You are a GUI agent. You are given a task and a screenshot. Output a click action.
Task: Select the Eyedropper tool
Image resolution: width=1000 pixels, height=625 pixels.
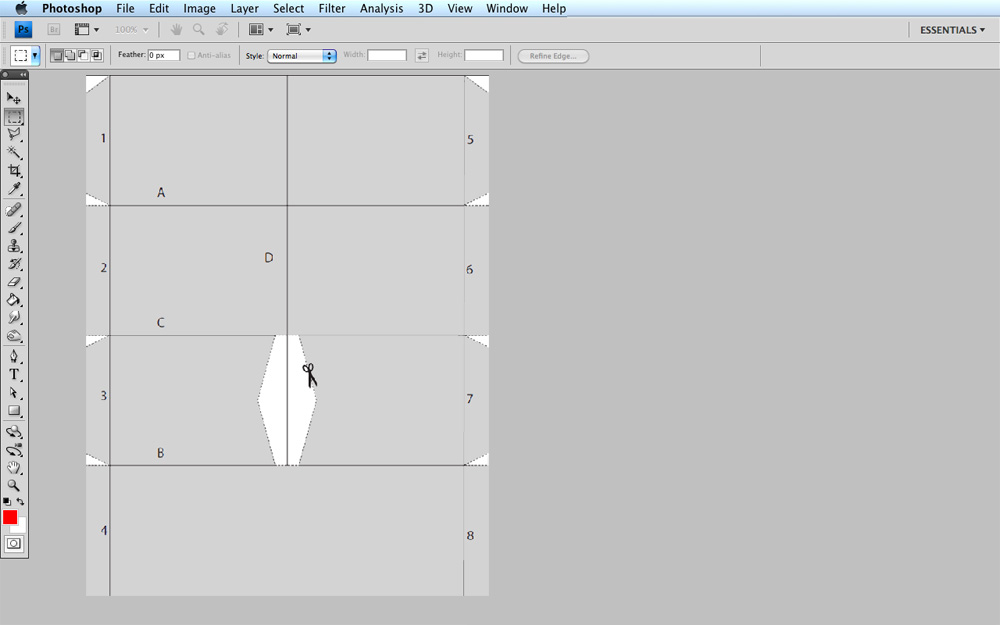click(14, 189)
